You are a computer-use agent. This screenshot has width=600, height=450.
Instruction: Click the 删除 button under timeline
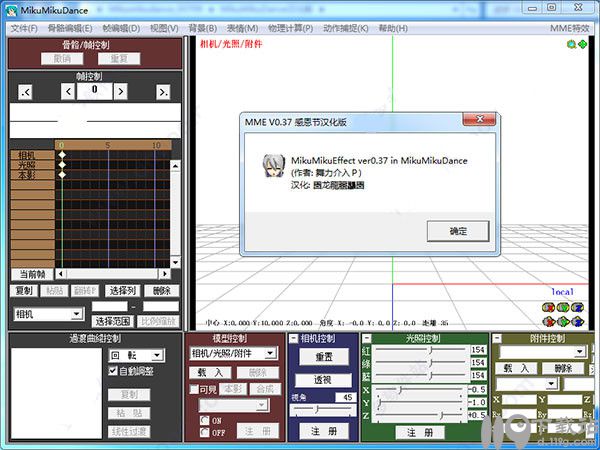pyautogui.click(x=161, y=291)
